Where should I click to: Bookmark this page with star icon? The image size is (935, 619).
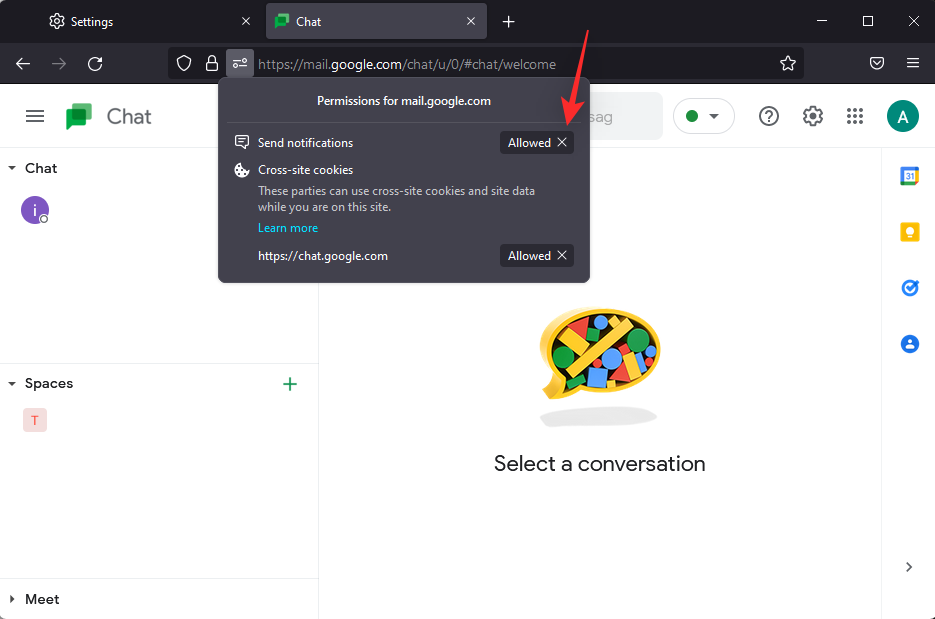[x=788, y=63]
